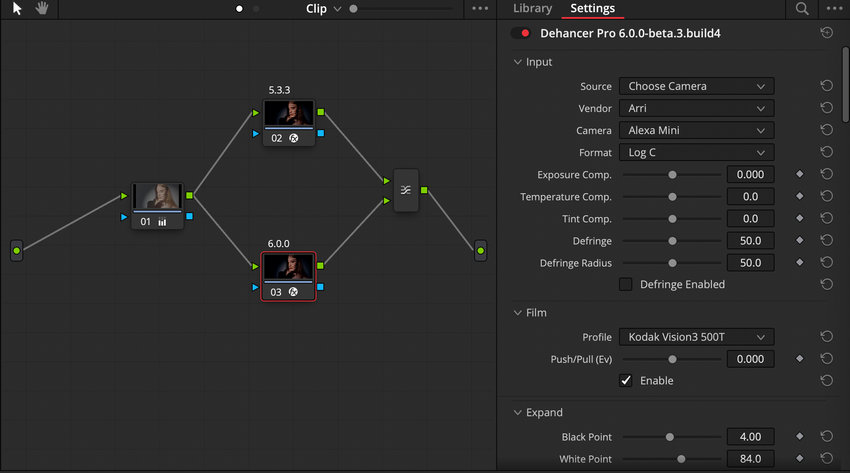Add keyframe for Tint Comp.
850x473 pixels.
[x=800, y=218]
